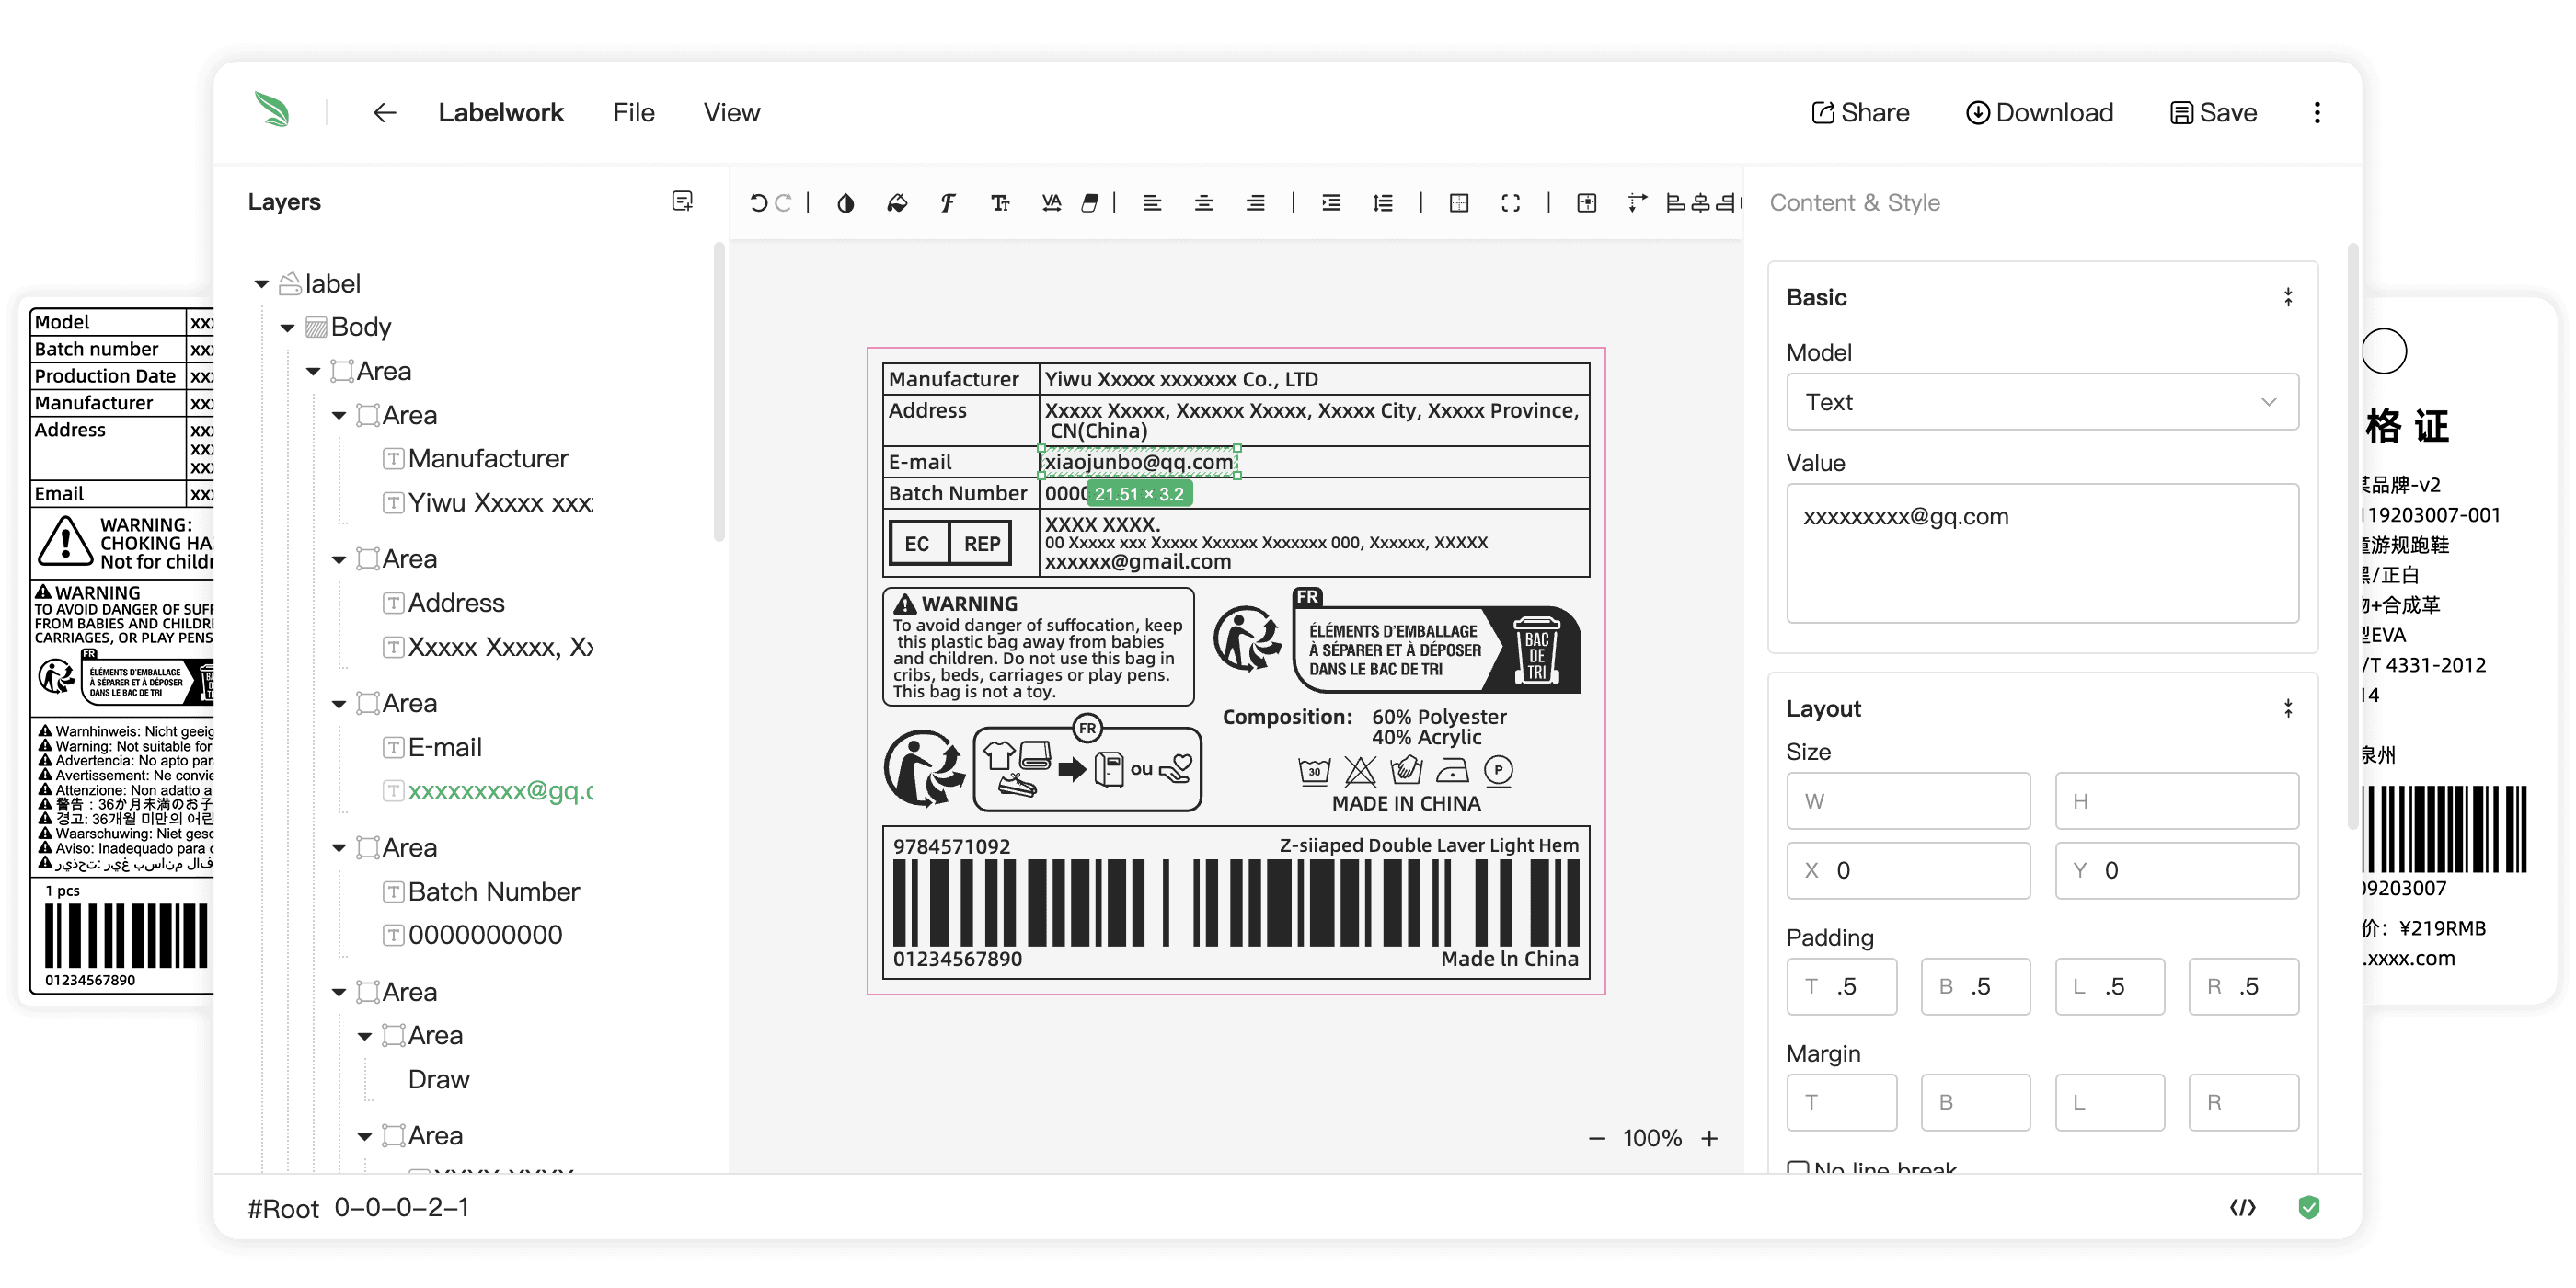Click the text size icon
Viewport: 2576px width, 1288px height.
pos(999,203)
